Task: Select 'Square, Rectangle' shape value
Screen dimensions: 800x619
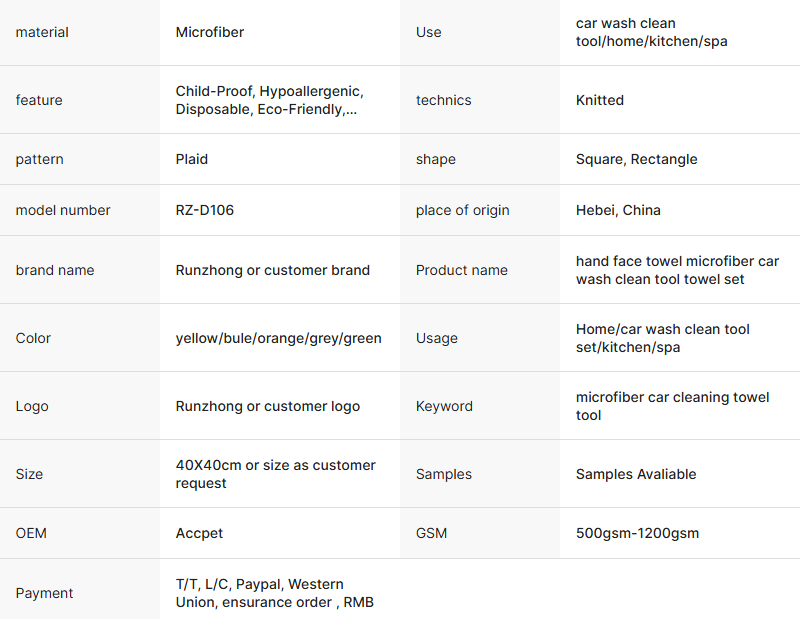Action: pos(637,159)
